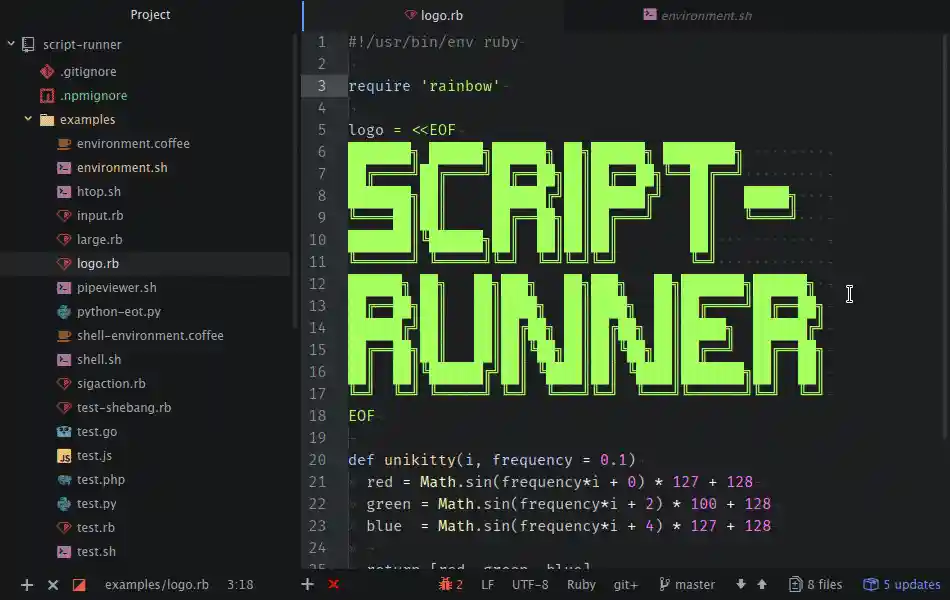Click the gray X icon at bottom left
The image size is (950, 600).
[x=53, y=584]
